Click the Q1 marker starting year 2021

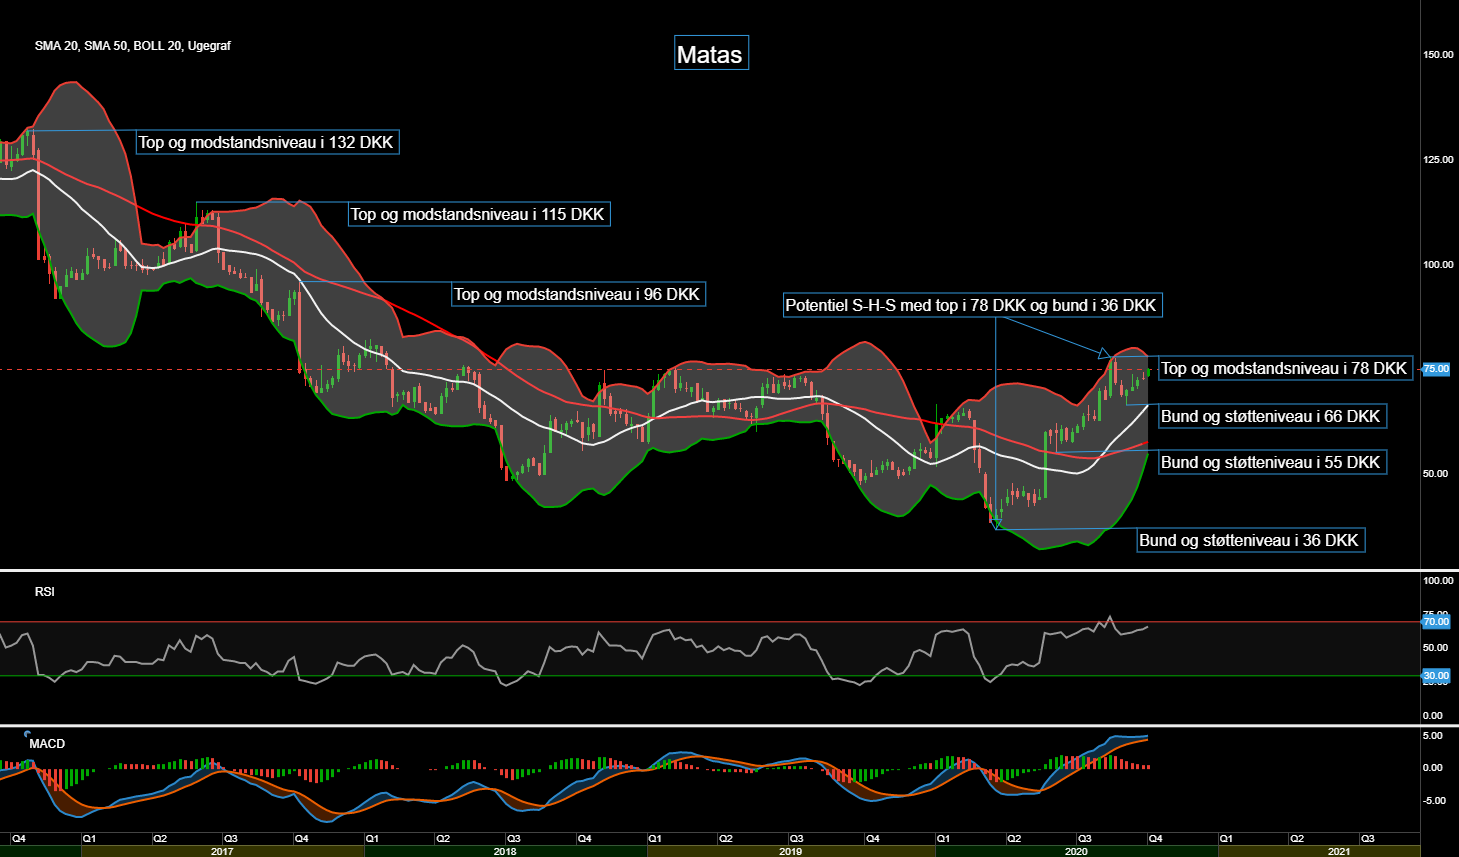pos(1226,839)
